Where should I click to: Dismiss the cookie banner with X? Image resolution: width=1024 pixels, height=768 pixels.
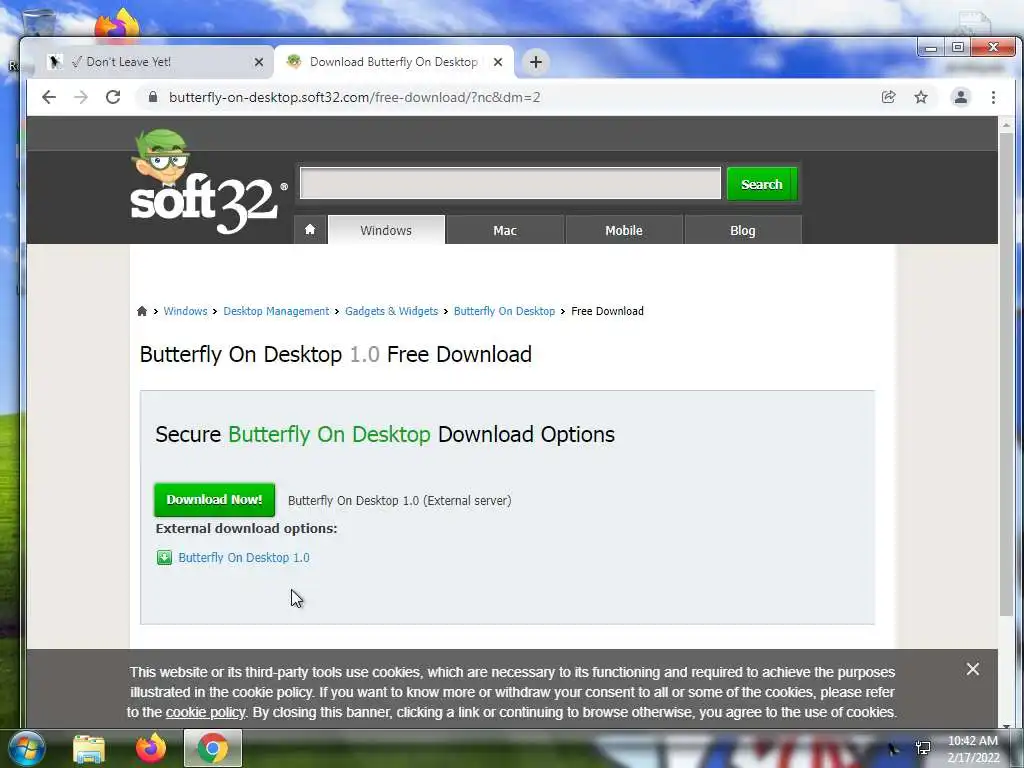pos(972,669)
